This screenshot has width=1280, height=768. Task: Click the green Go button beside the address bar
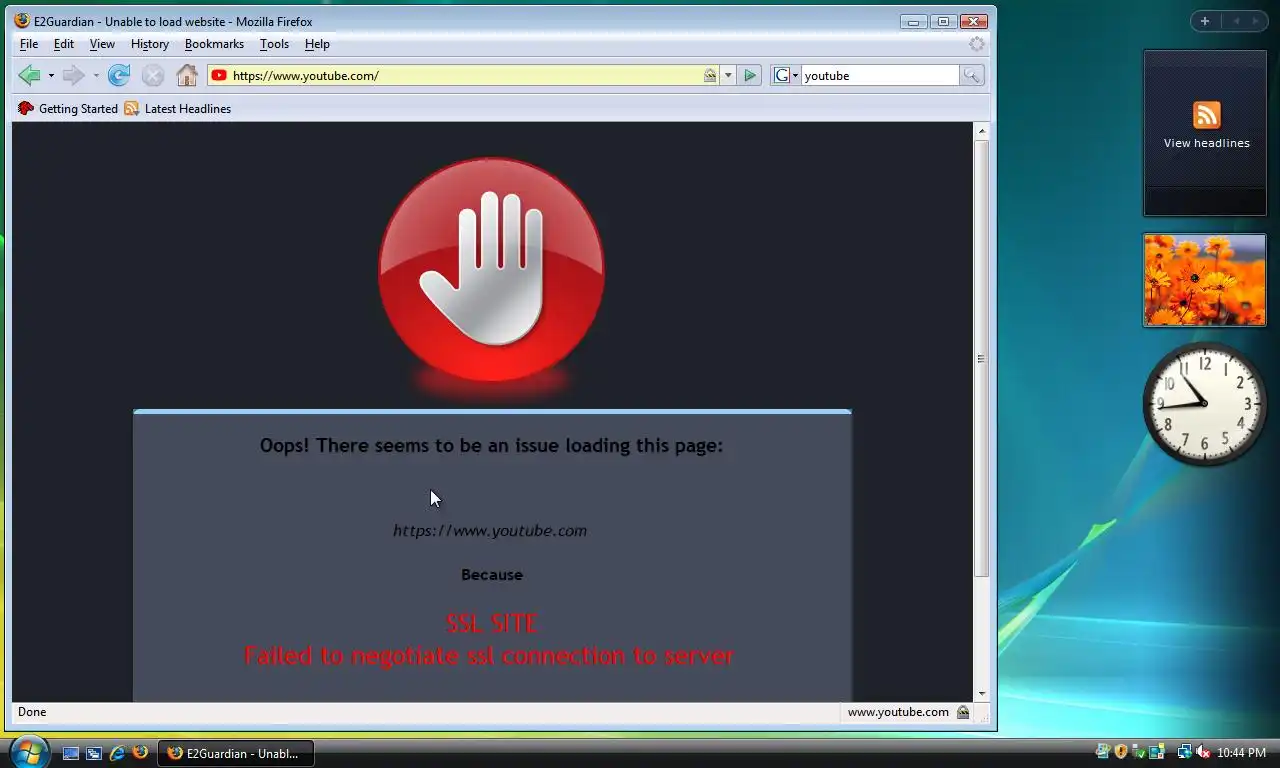click(750, 75)
